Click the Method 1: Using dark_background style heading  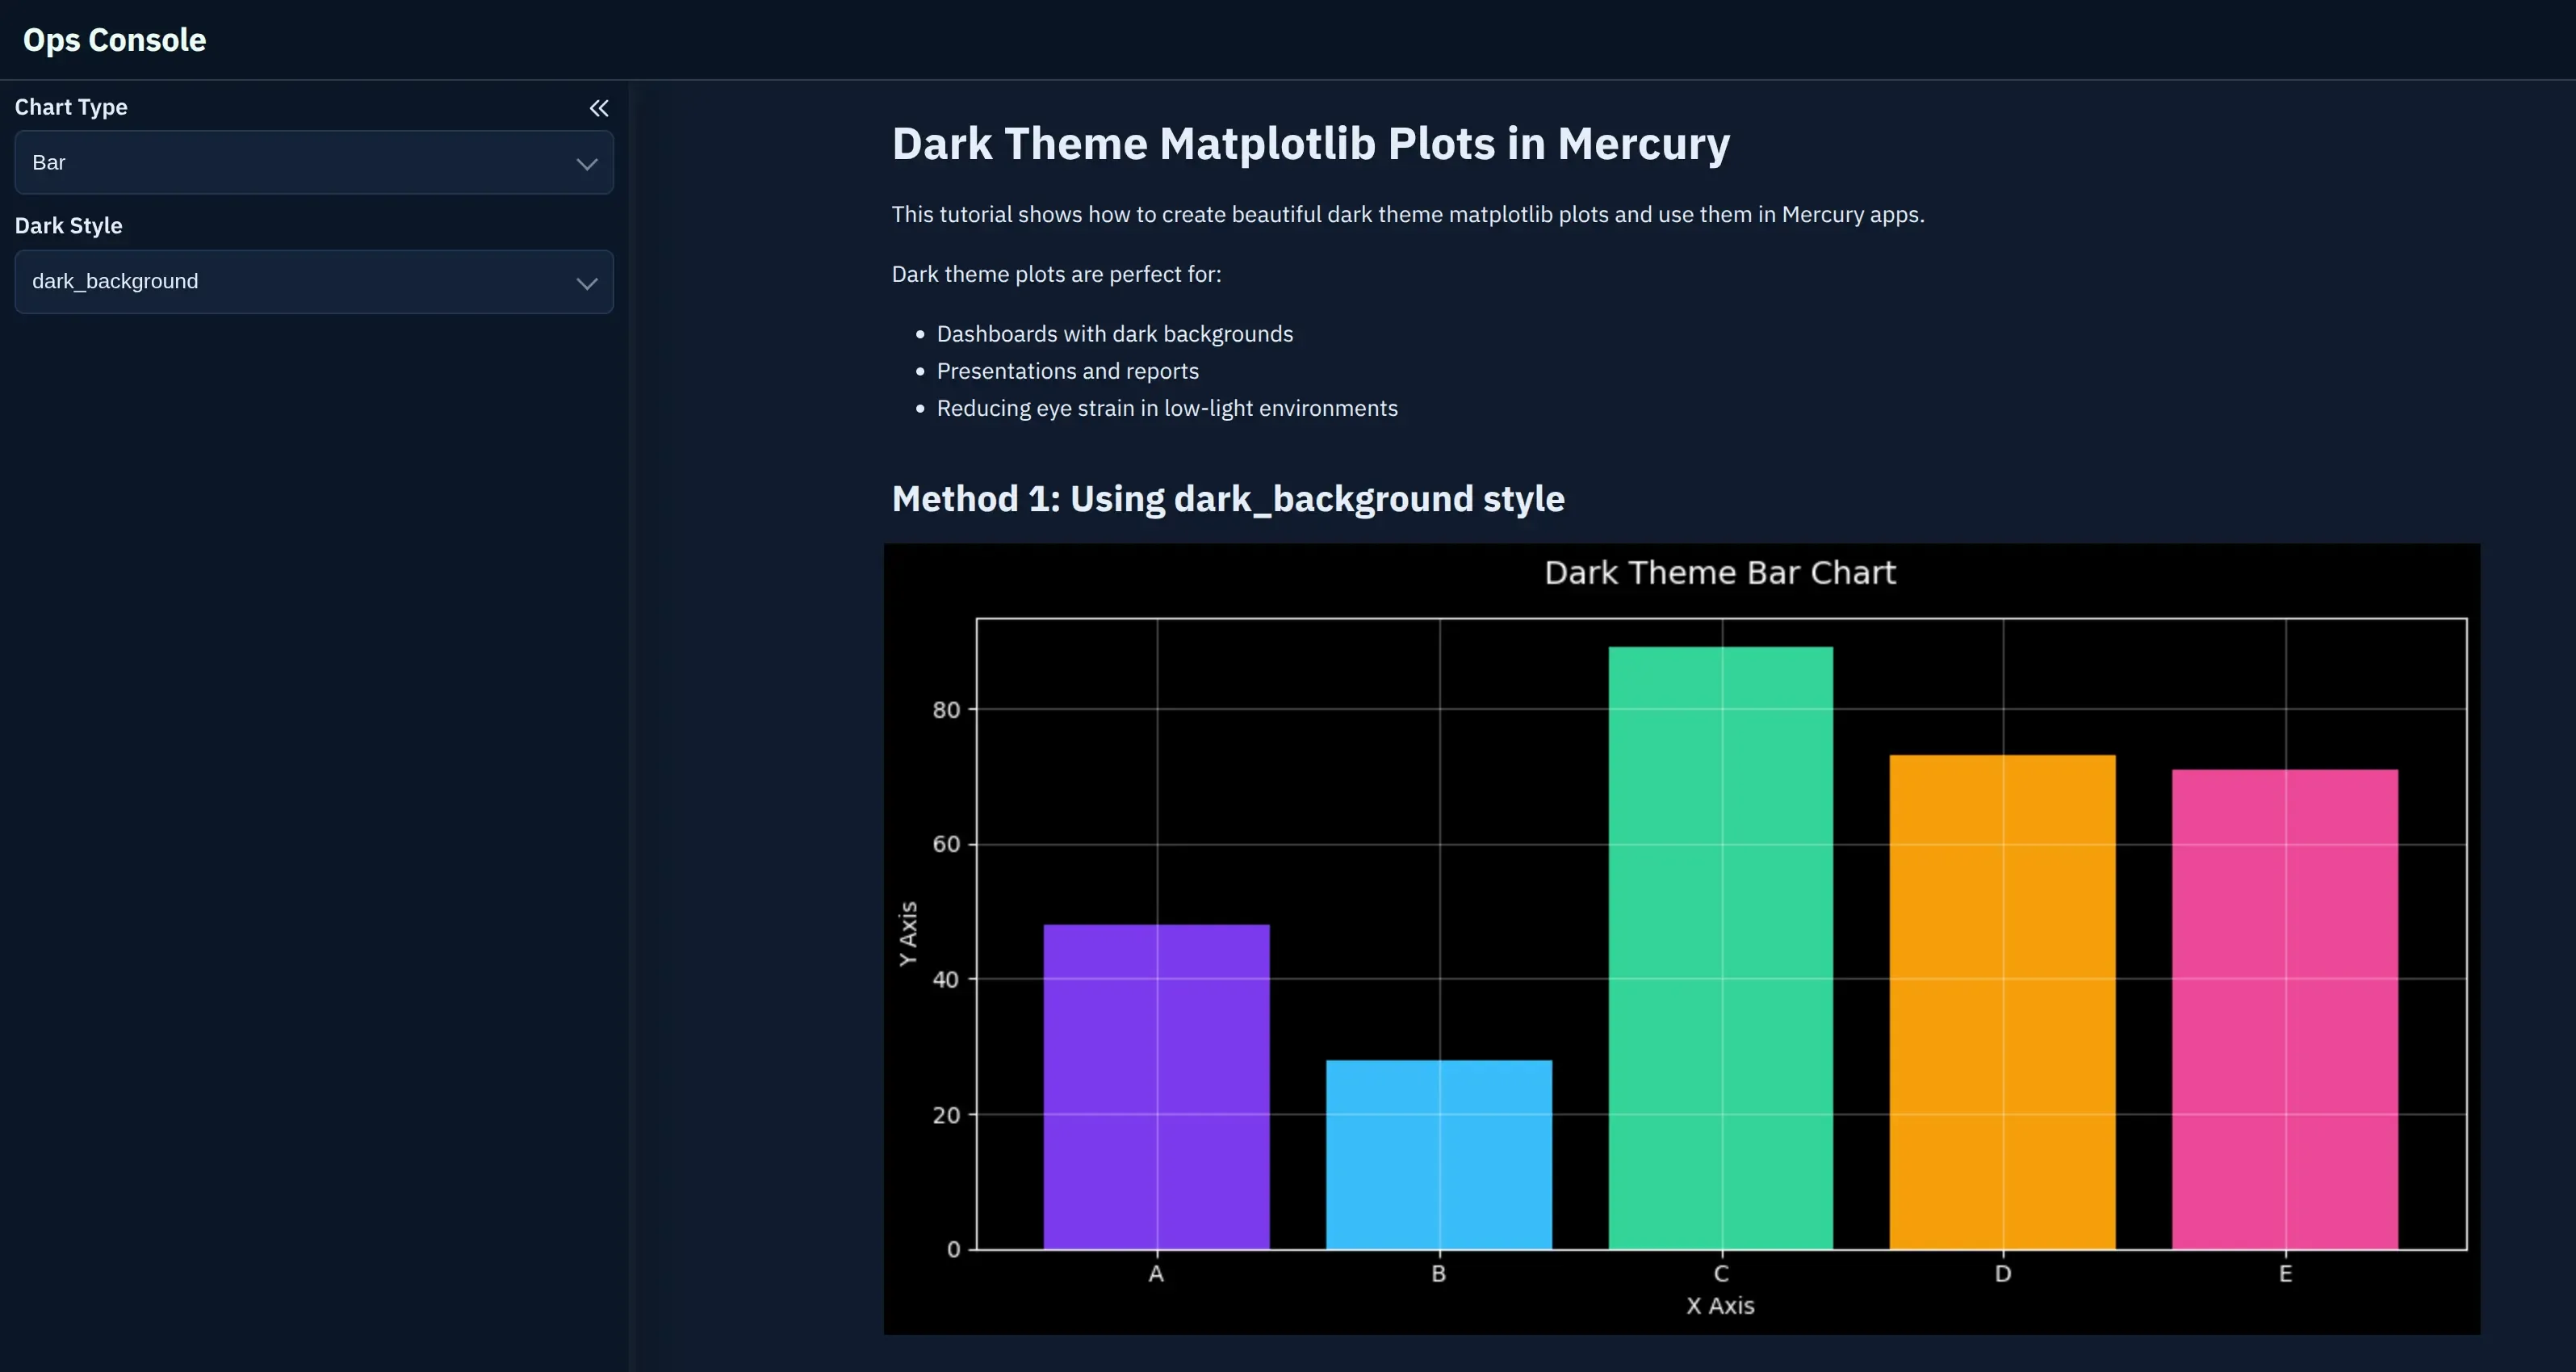point(1228,499)
